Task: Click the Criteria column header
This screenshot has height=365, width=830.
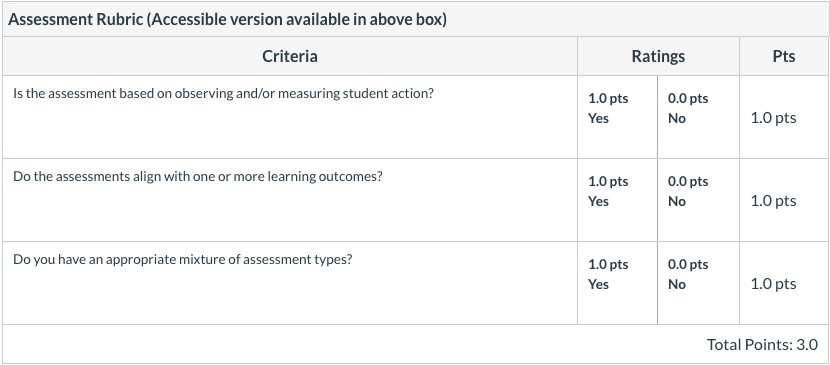Action: pos(290,56)
